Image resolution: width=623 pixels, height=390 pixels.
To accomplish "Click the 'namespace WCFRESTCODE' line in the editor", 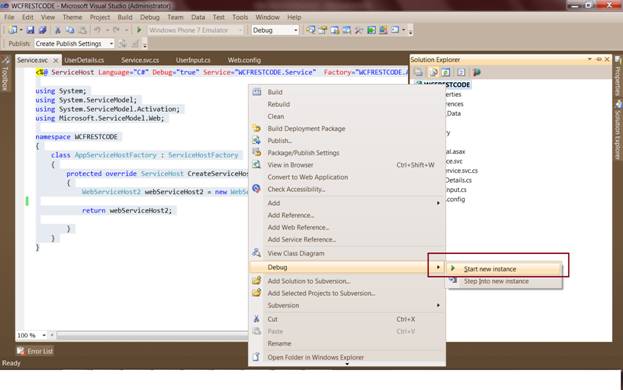I will coord(76,137).
